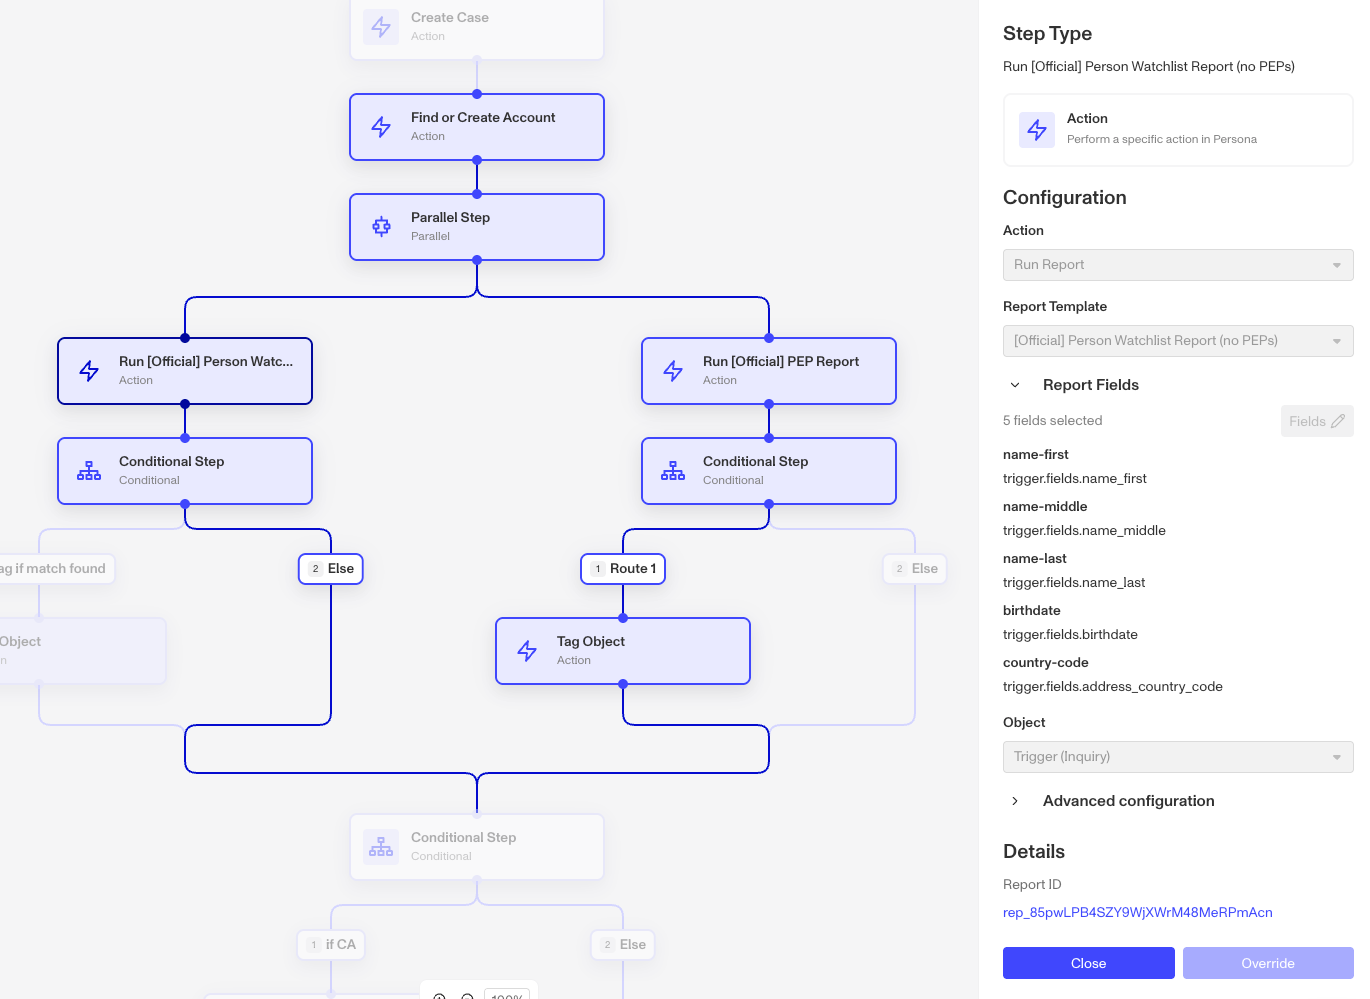This screenshot has height=999, width=1370.
Task: Click the PEP Report lightning icon
Action: coord(673,371)
